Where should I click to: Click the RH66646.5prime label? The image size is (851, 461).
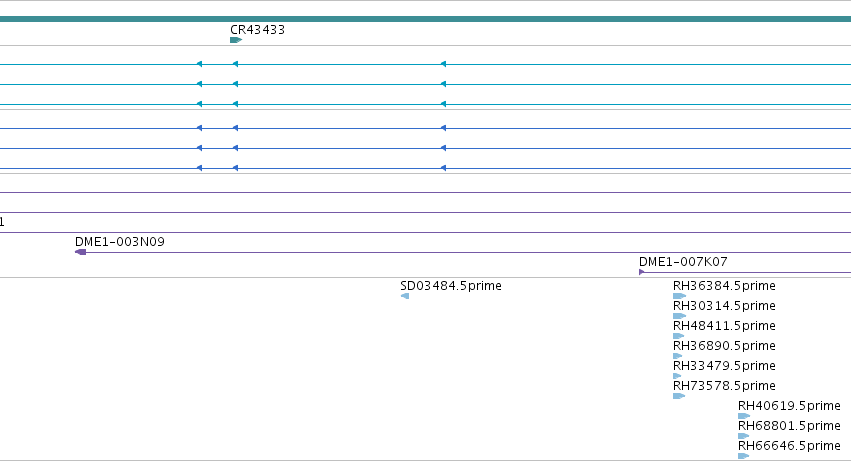(x=789, y=446)
